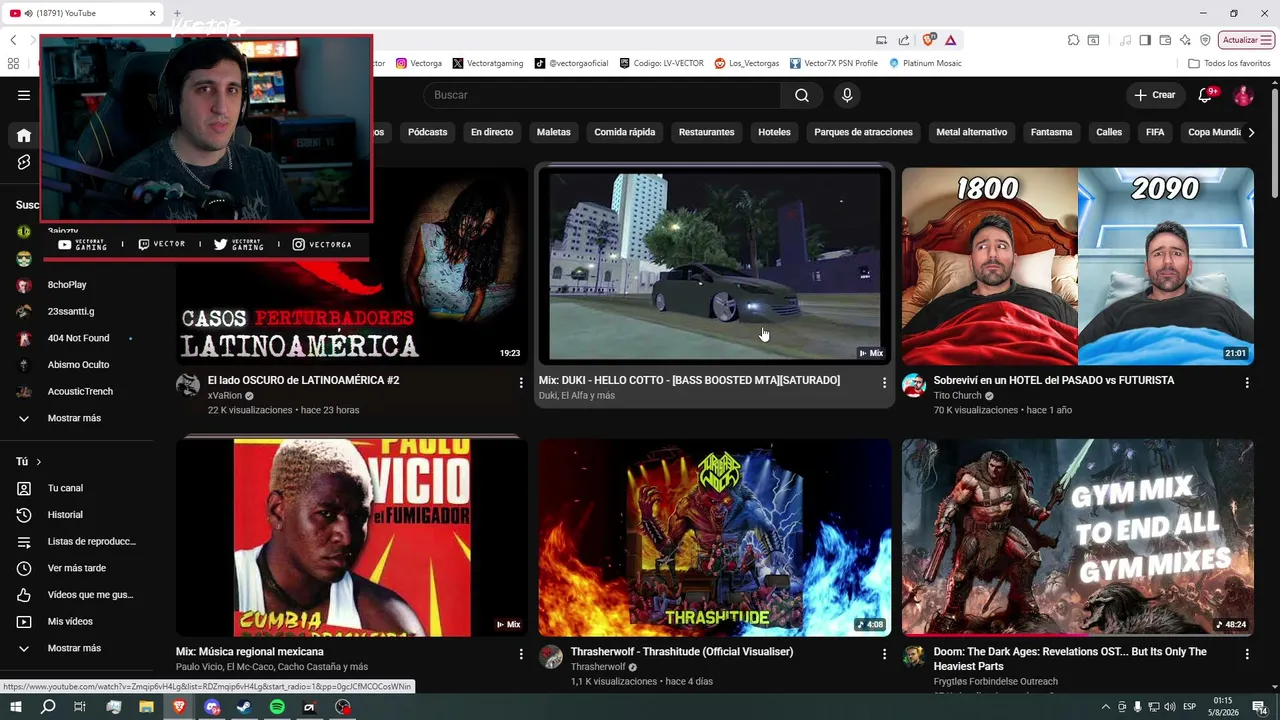The height and width of the screenshot is (720, 1280).
Task: Go to AcousticTrench subscription
Action: (80, 392)
